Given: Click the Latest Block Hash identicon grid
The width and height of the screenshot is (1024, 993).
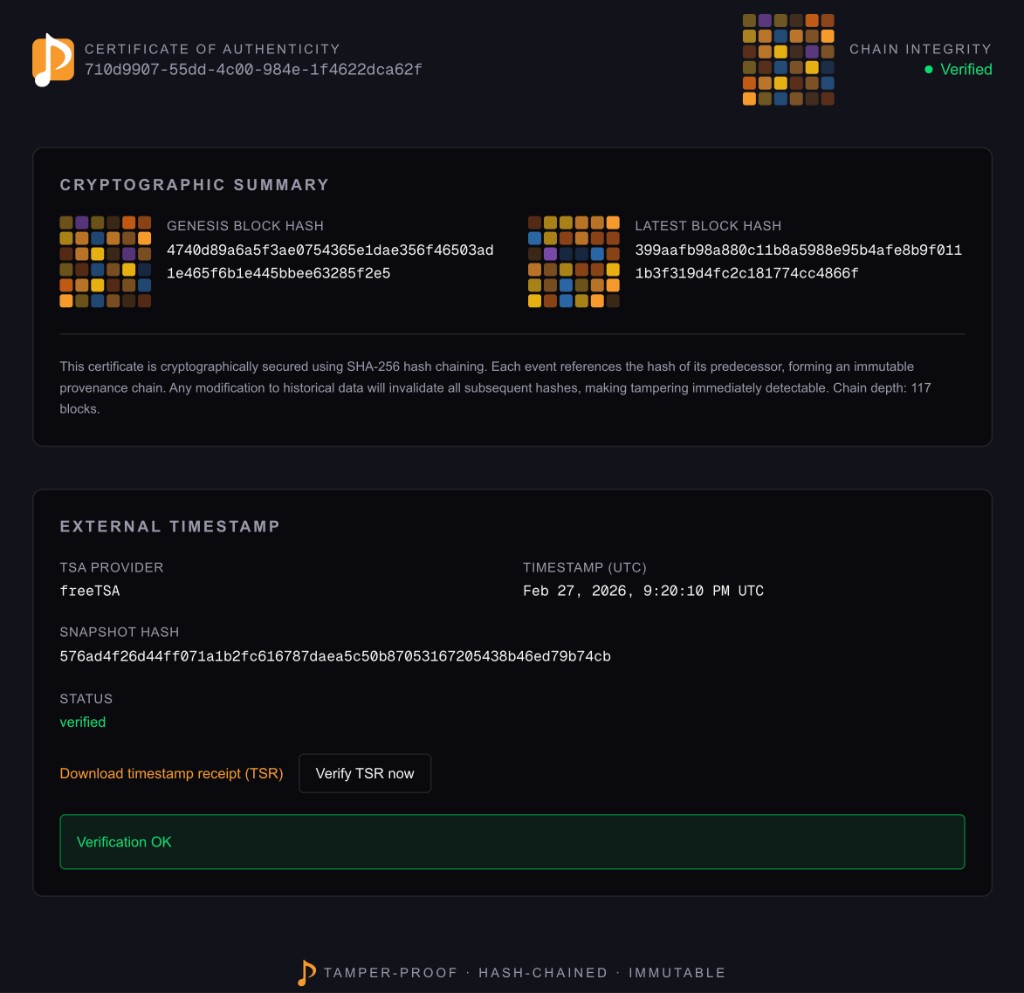Looking at the screenshot, I should (574, 260).
